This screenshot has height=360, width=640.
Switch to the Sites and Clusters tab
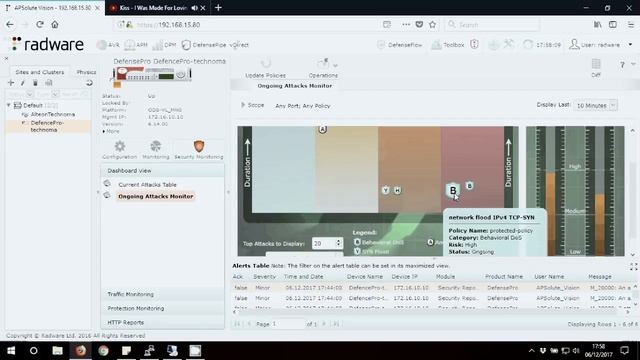[40, 72]
